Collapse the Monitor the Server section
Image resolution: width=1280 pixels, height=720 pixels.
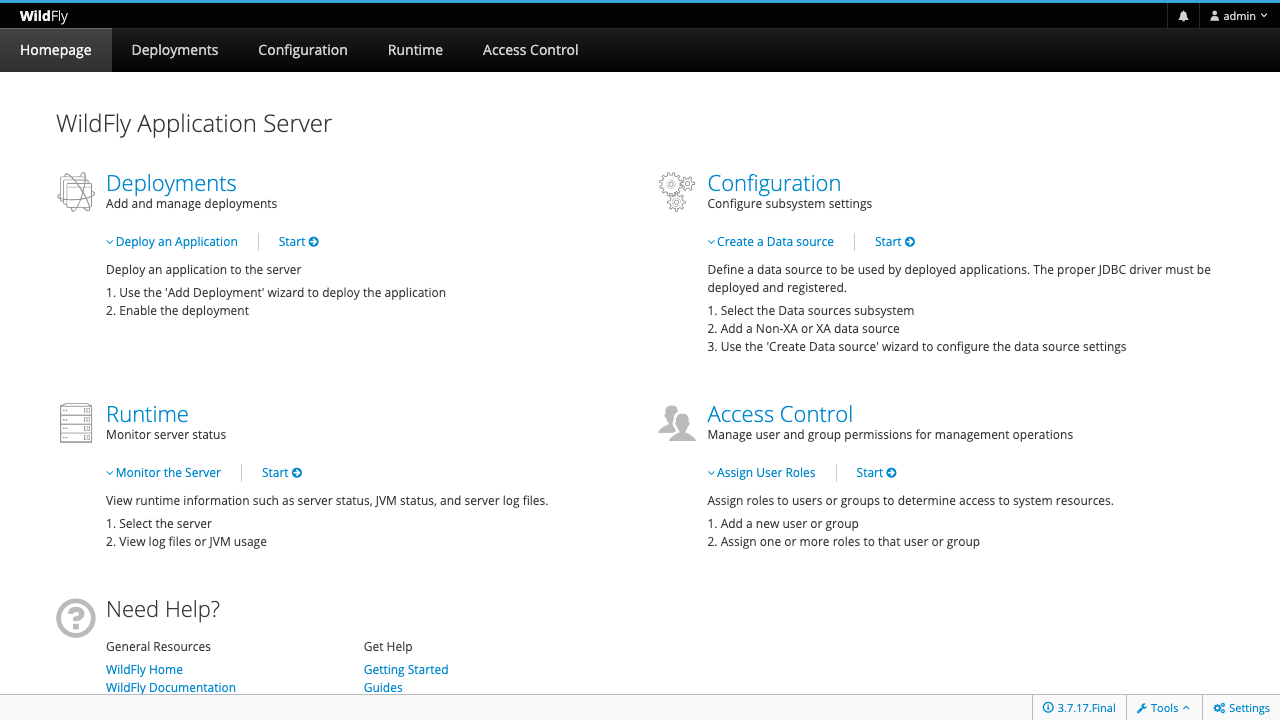163,473
